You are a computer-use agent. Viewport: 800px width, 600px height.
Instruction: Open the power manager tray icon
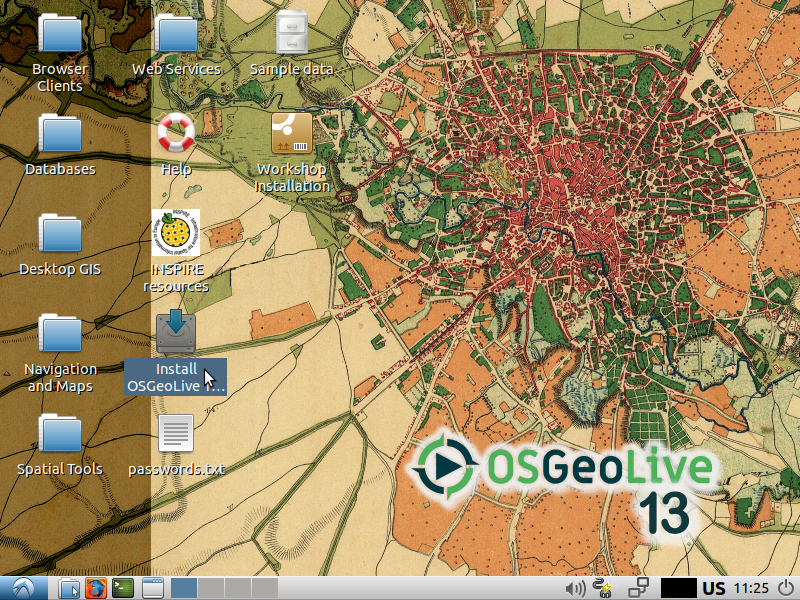tap(603, 588)
